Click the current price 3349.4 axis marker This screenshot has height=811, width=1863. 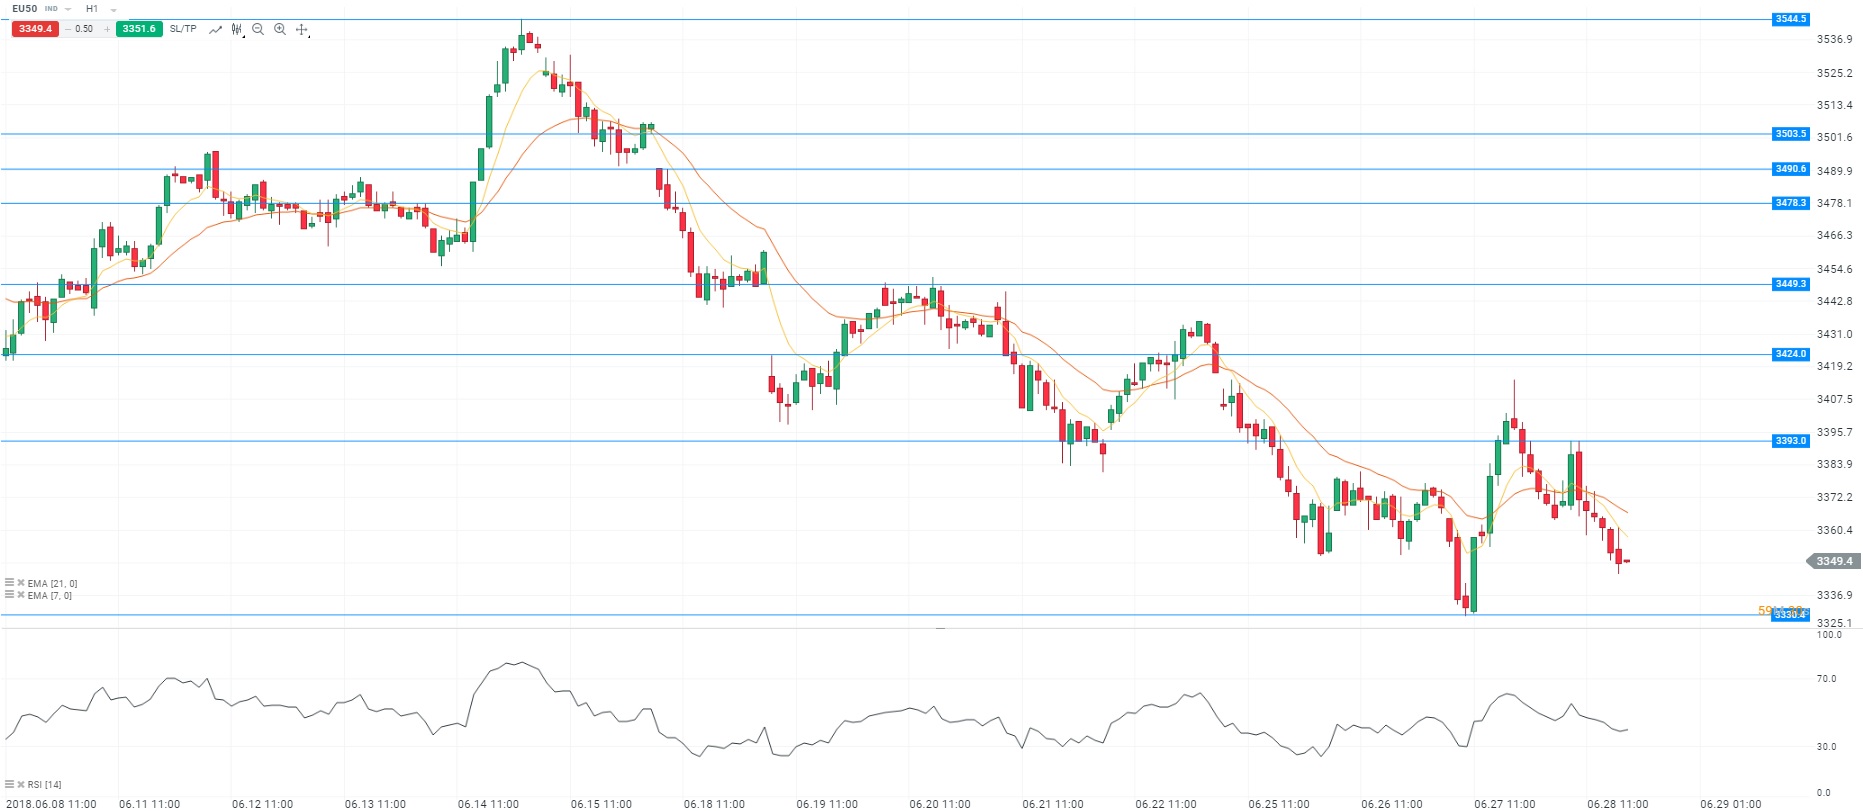pos(1833,561)
